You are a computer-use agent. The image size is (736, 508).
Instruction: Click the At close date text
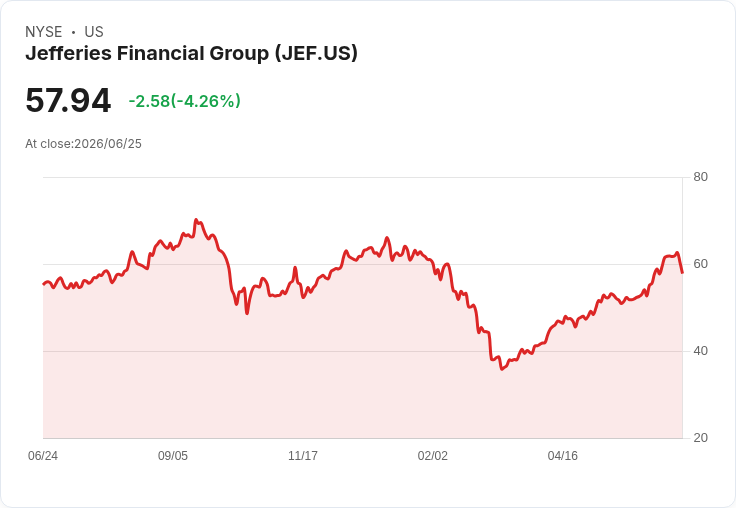click(84, 144)
